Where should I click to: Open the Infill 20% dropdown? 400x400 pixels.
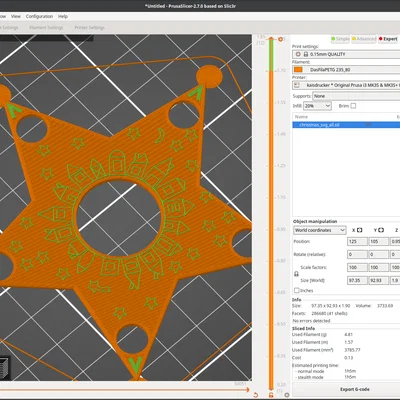tap(317, 106)
